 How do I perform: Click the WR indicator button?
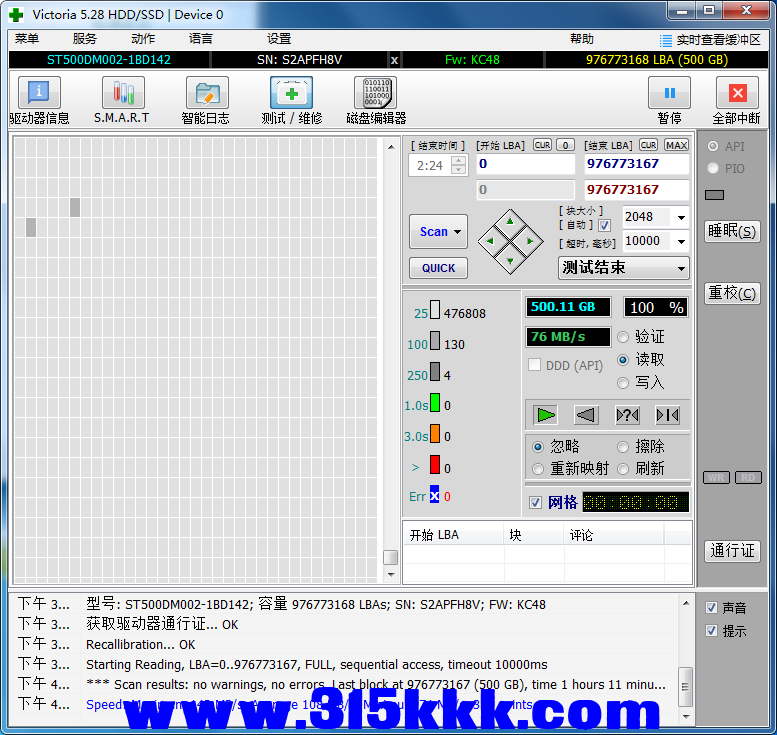716,477
